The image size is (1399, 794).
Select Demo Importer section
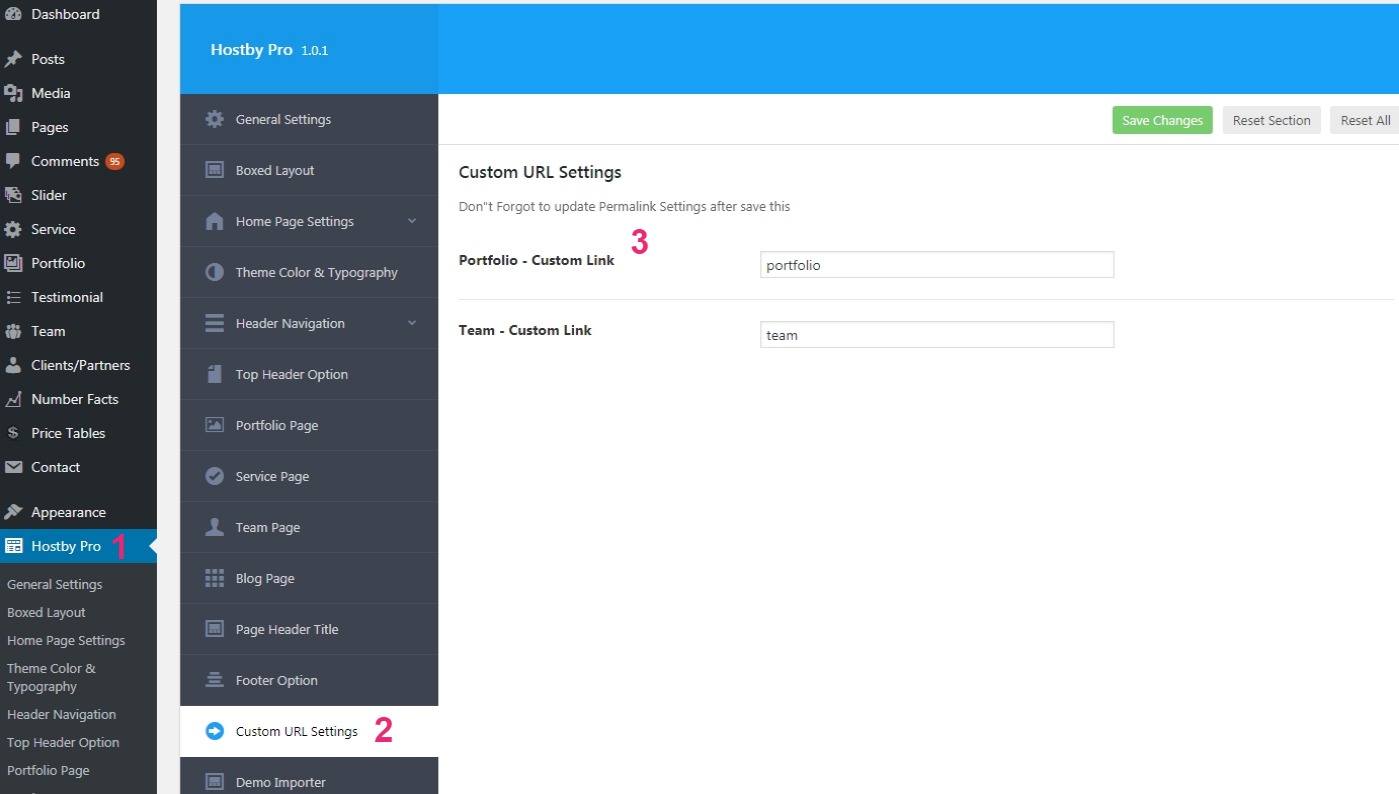tap(309, 778)
